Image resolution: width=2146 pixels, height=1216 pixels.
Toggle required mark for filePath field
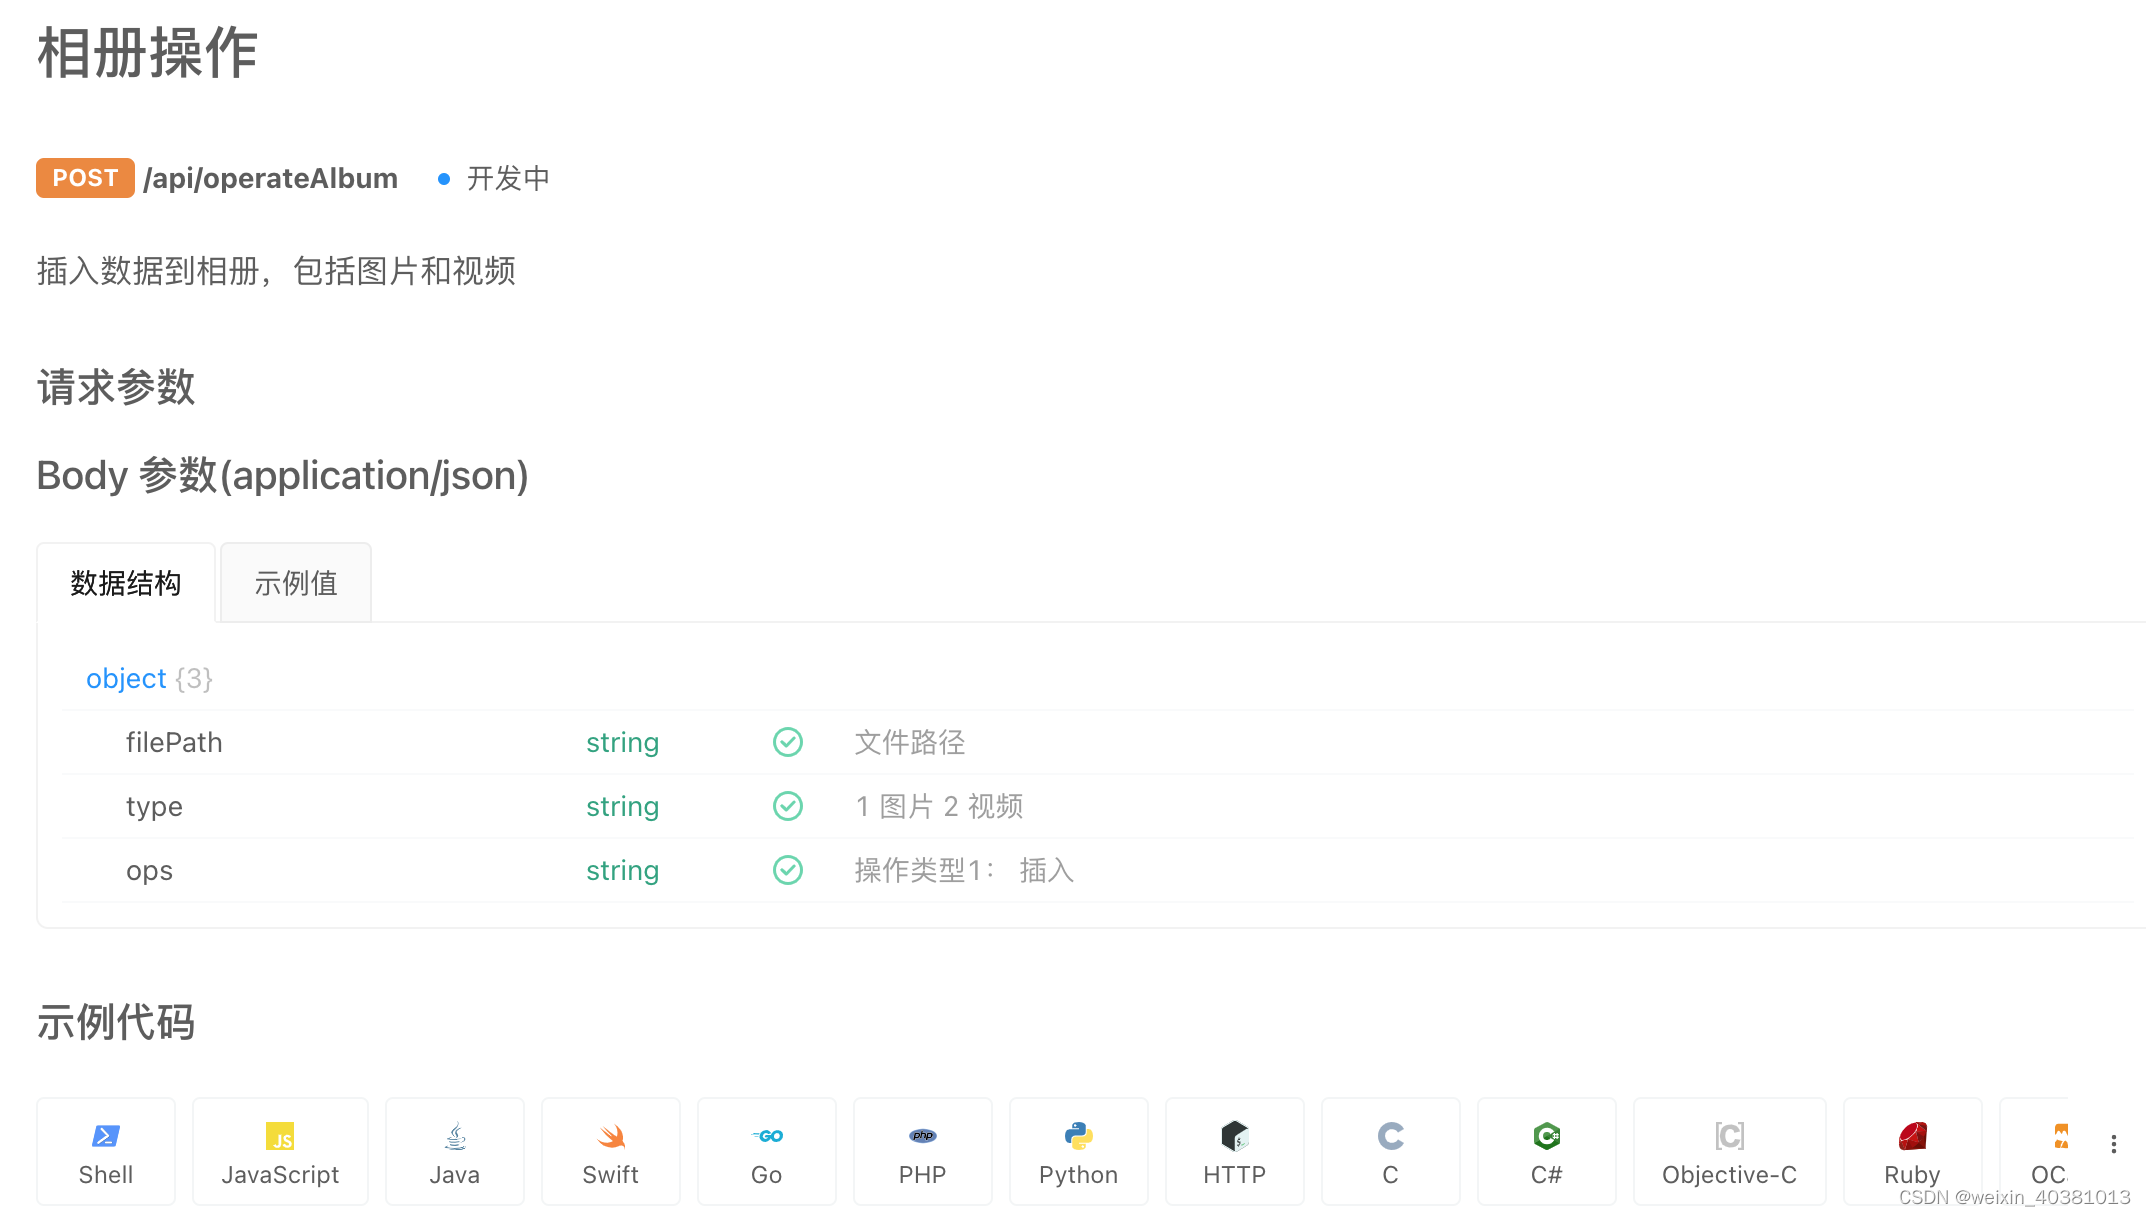(x=787, y=742)
